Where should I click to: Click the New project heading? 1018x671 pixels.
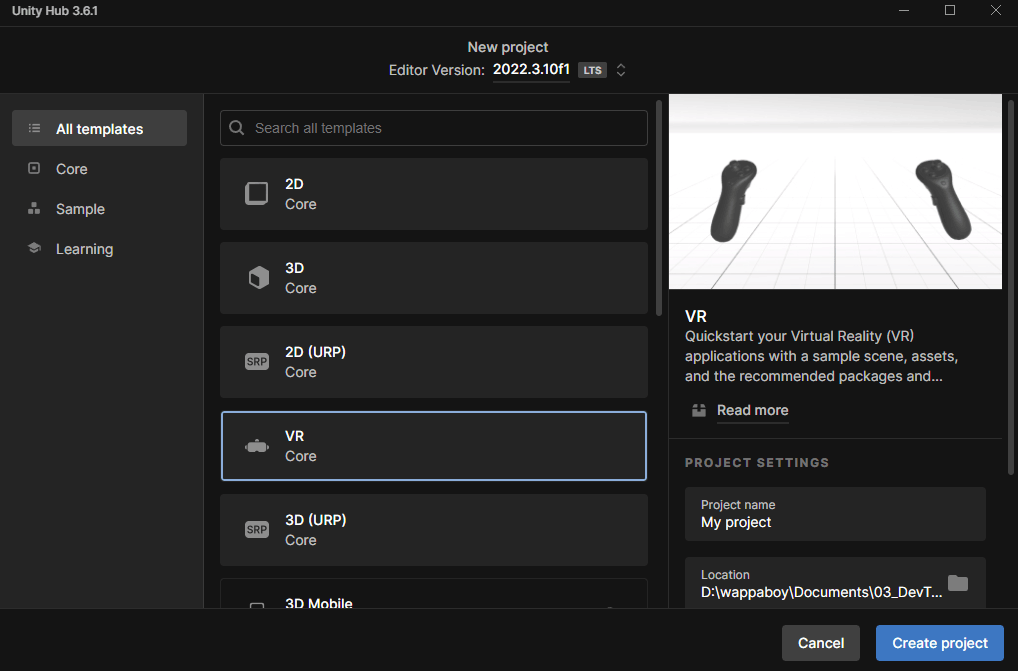click(x=508, y=47)
